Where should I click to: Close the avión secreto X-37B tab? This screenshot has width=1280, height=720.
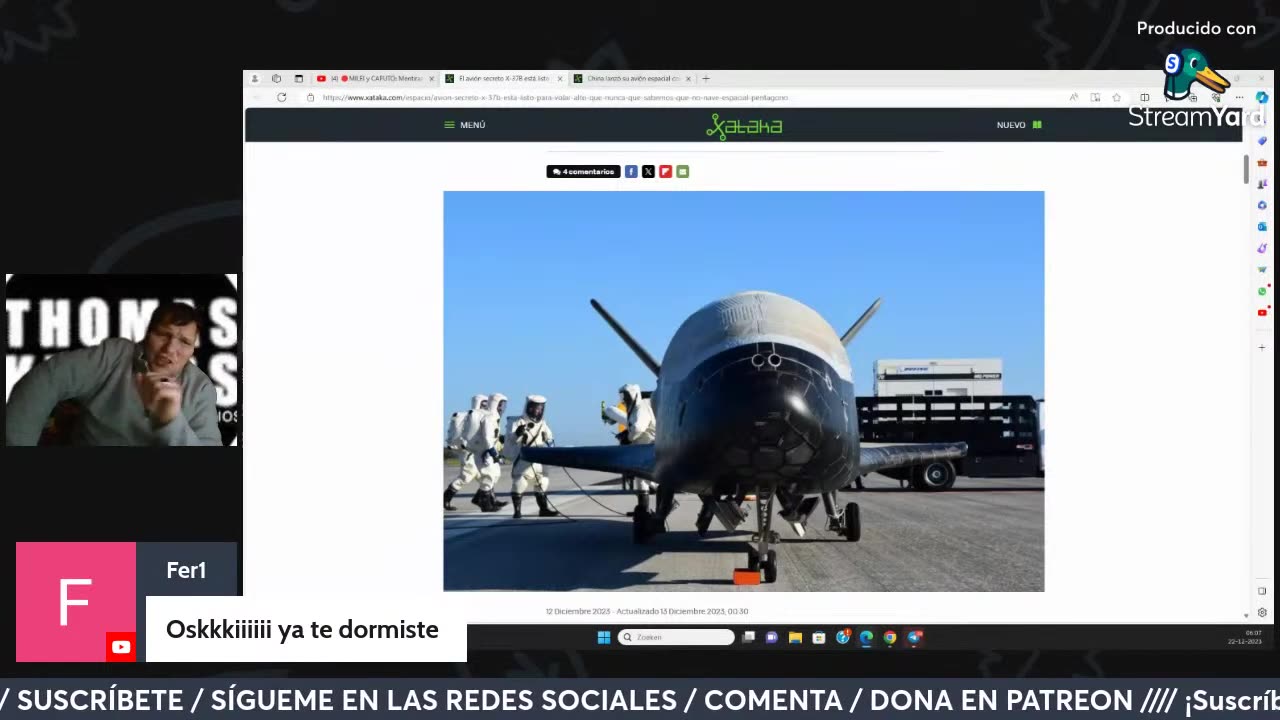(x=560, y=78)
